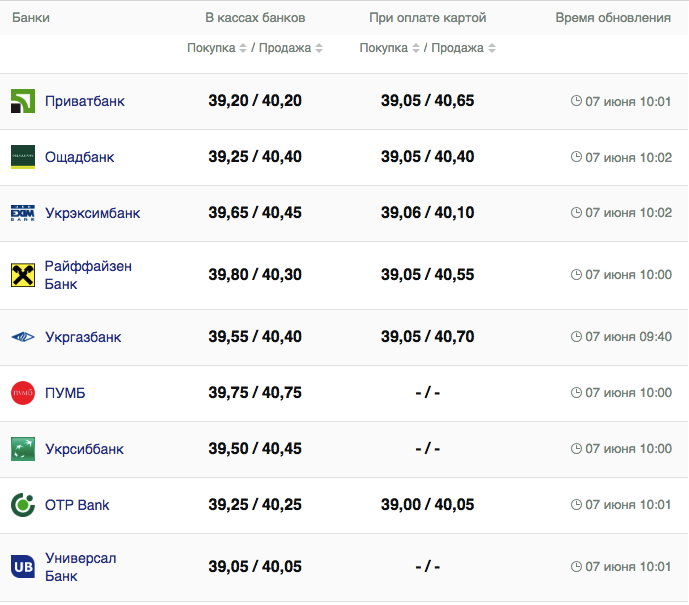Click the Универсал Банк logo icon
Viewport: 689px width, 605px height.
[x=23, y=567]
